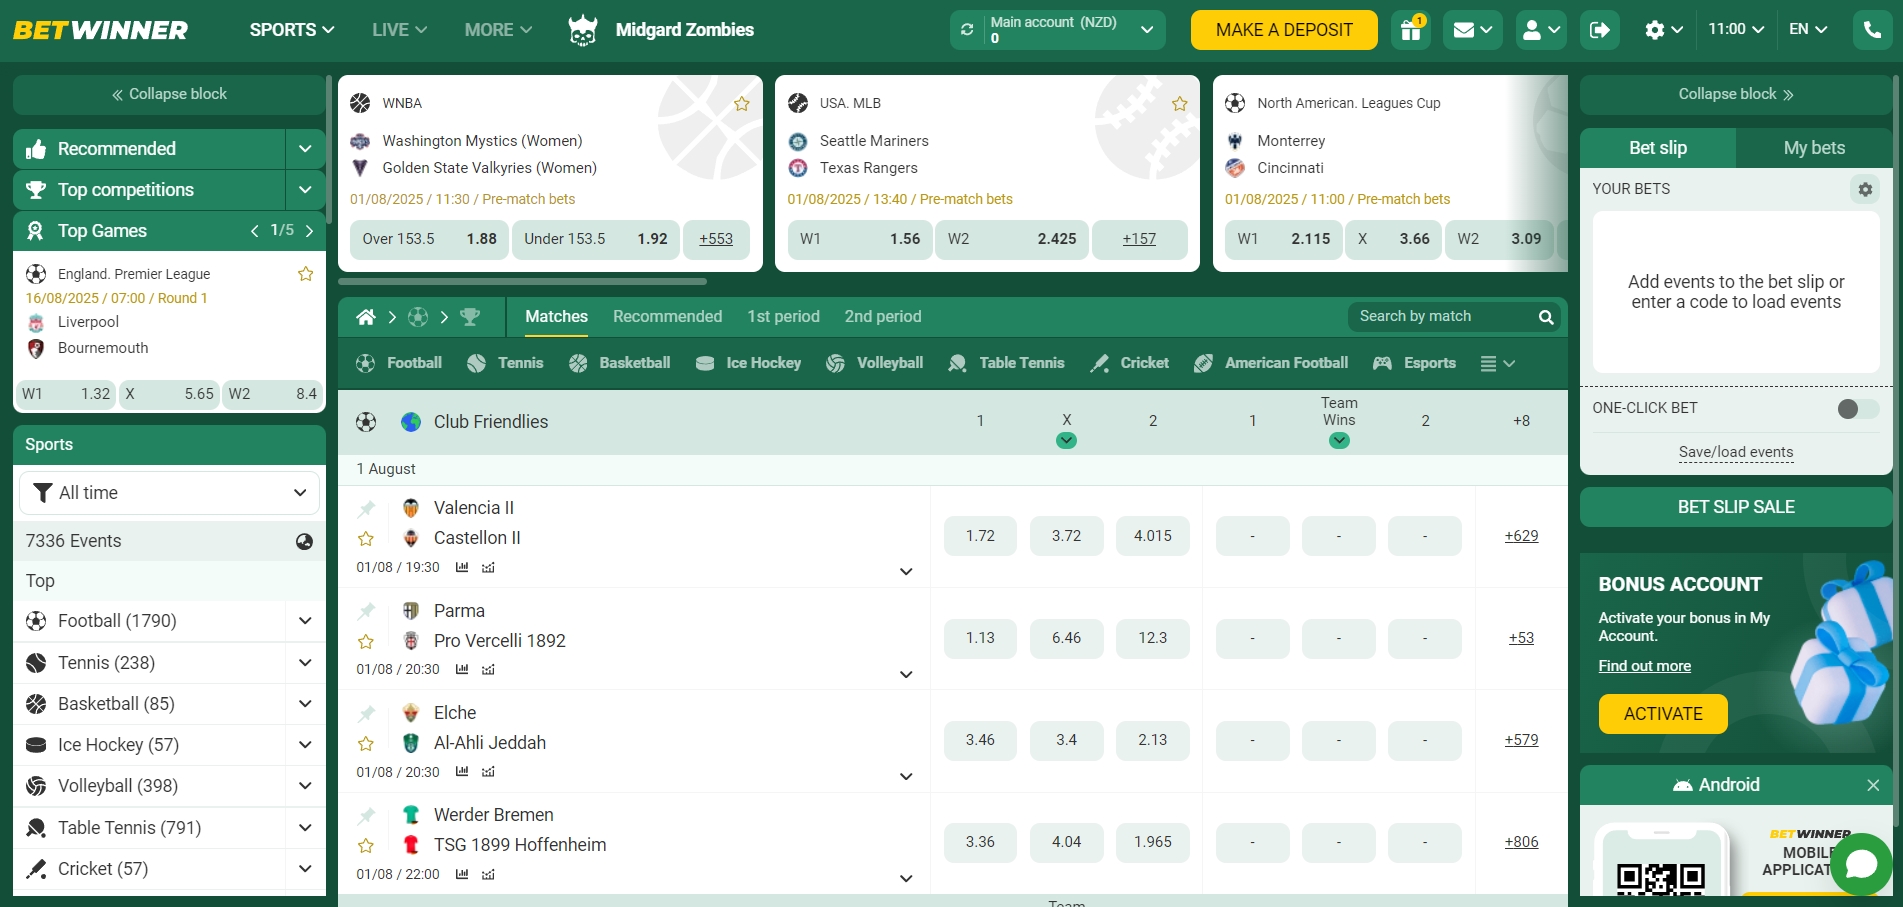Click the BET SLIP SALE button

[1736, 507]
